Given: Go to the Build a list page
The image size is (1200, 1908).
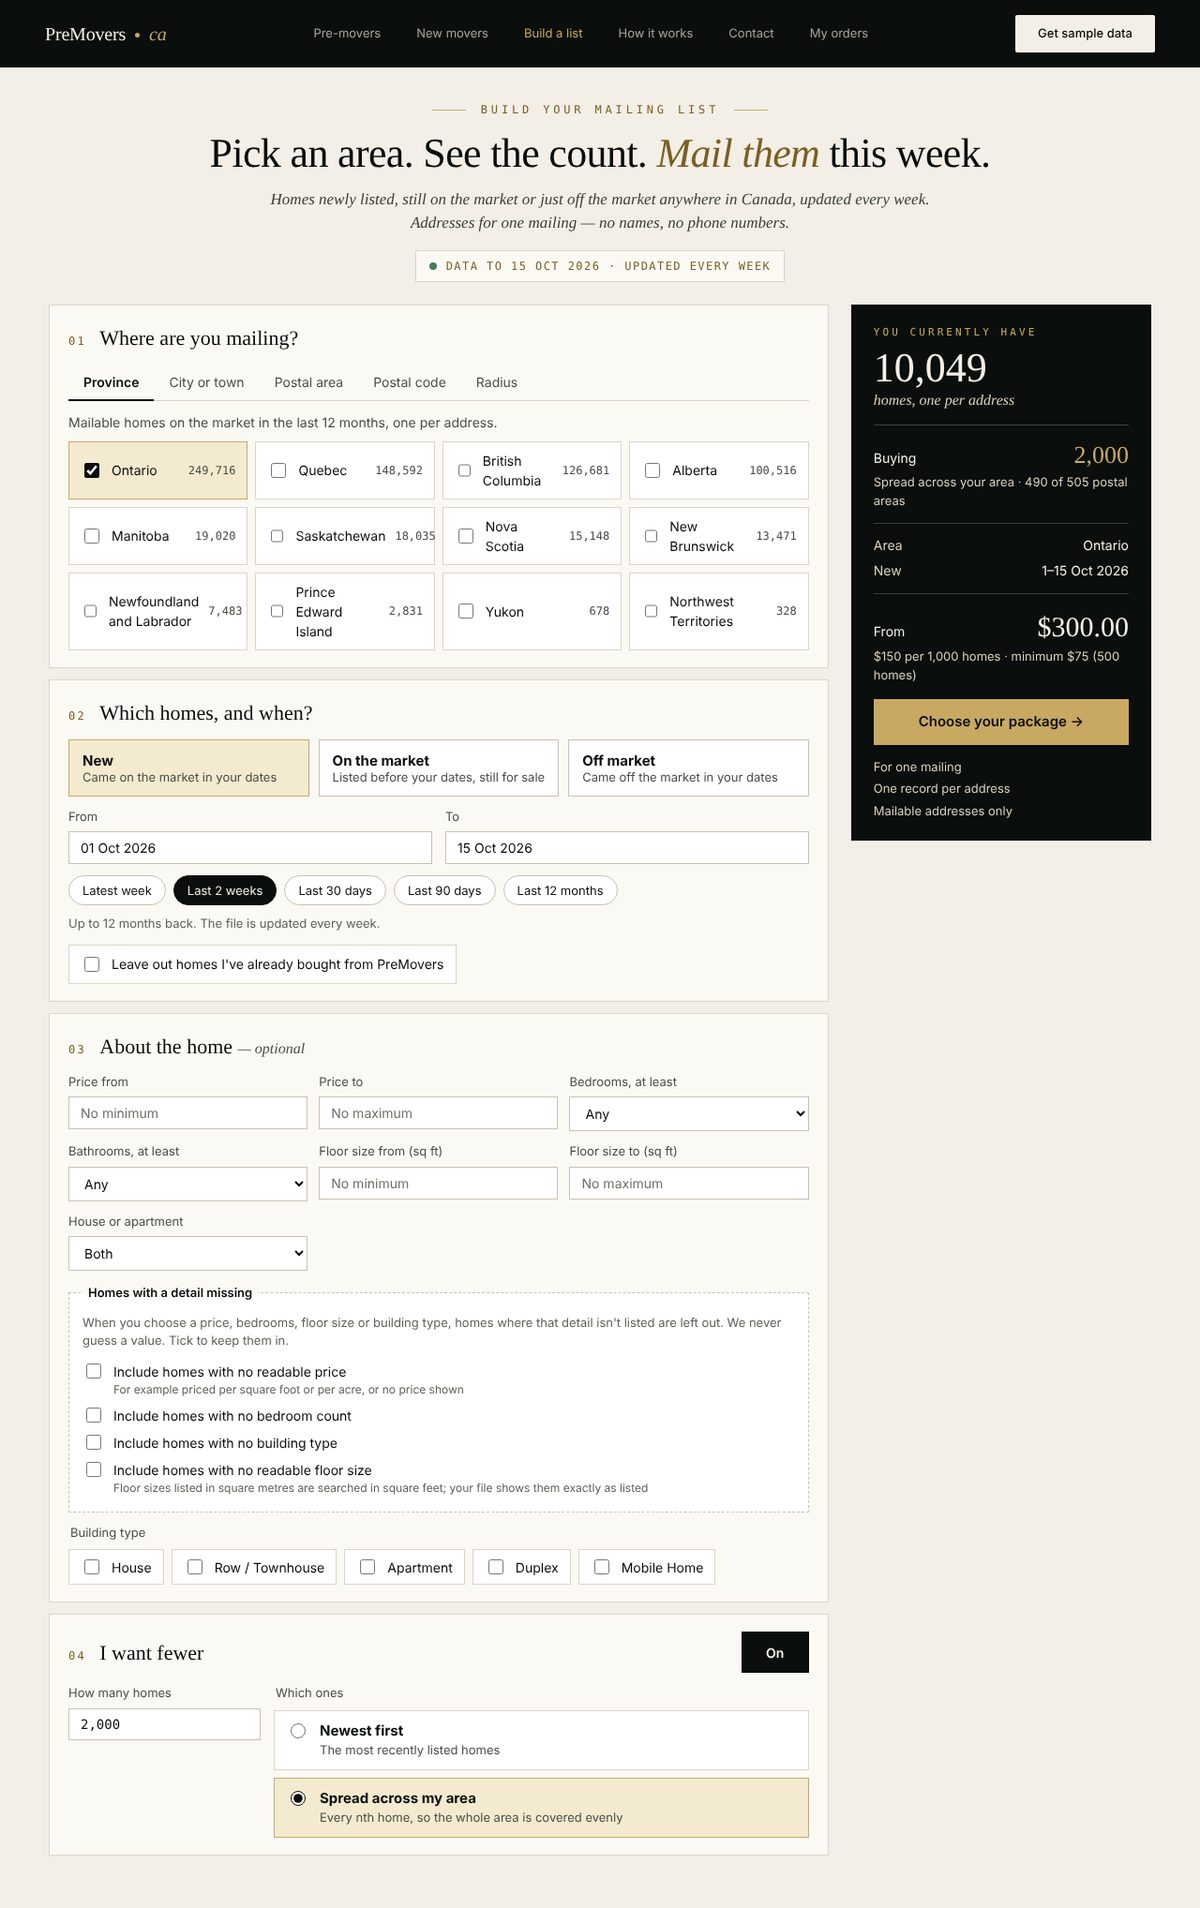Looking at the screenshot, I should point(553,33).
